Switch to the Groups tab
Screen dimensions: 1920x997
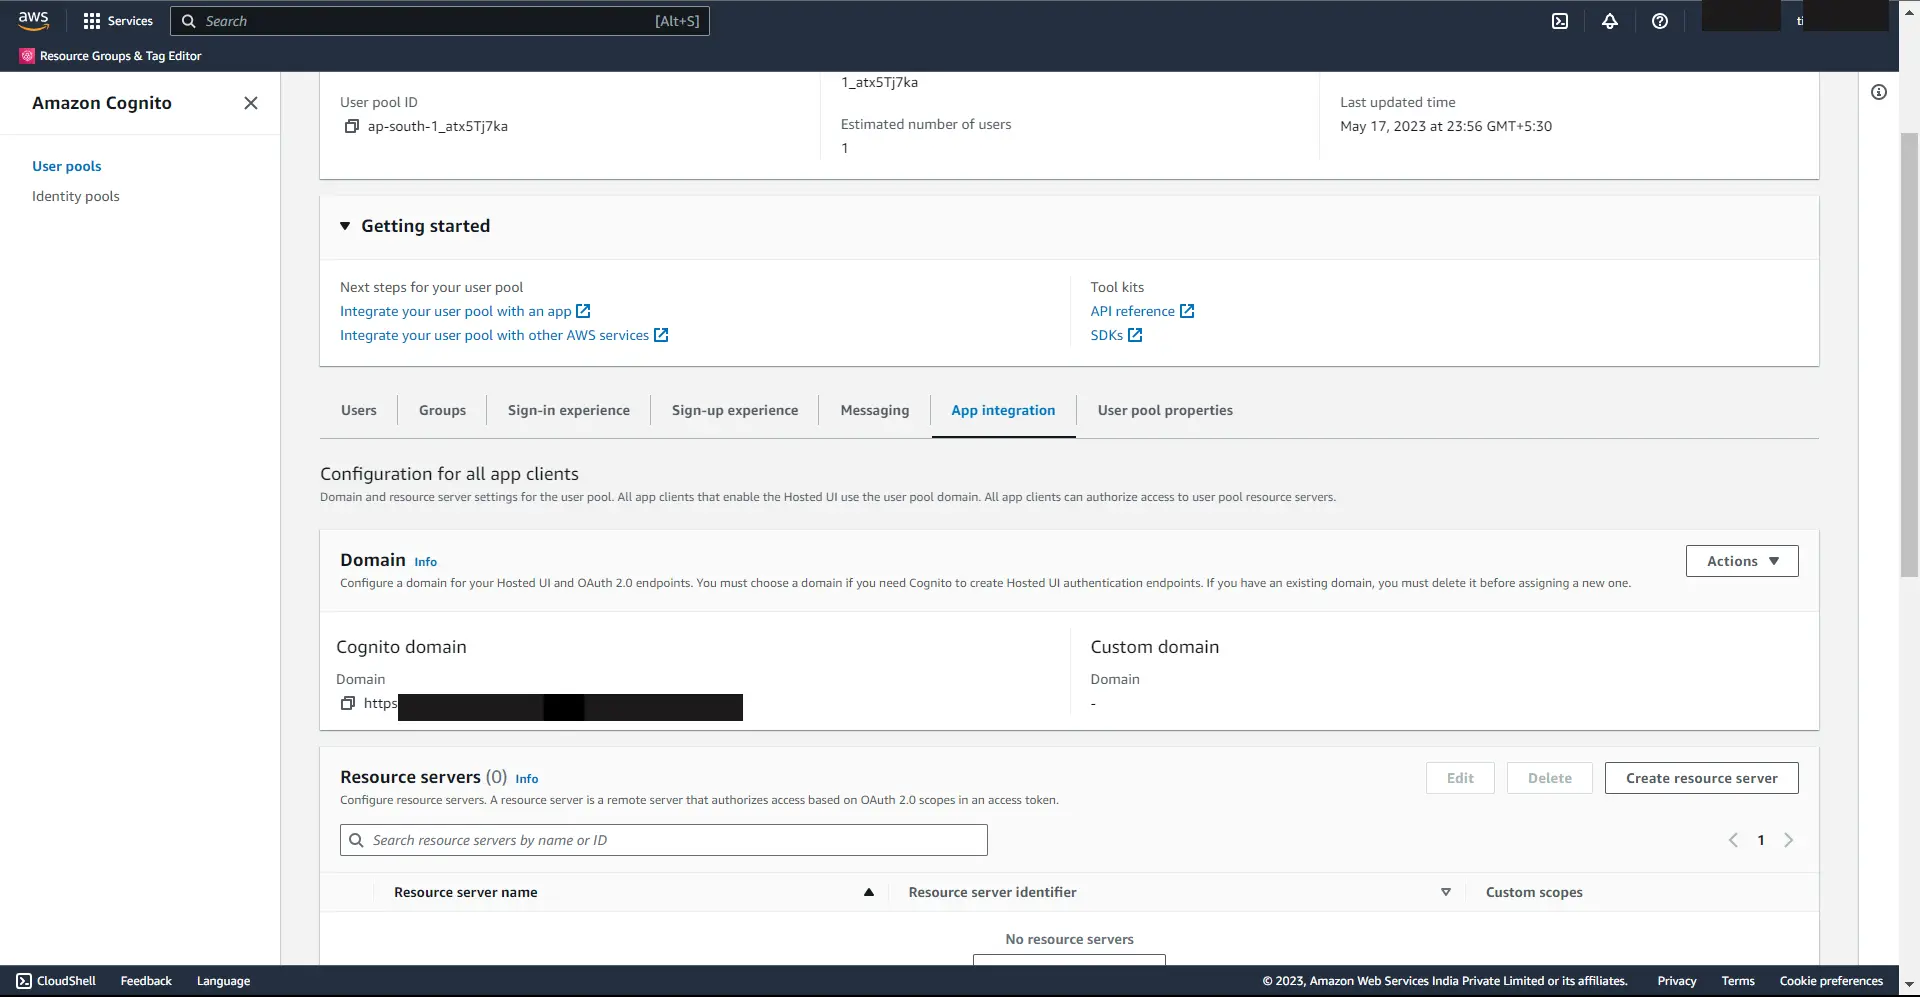coord(442,410)
